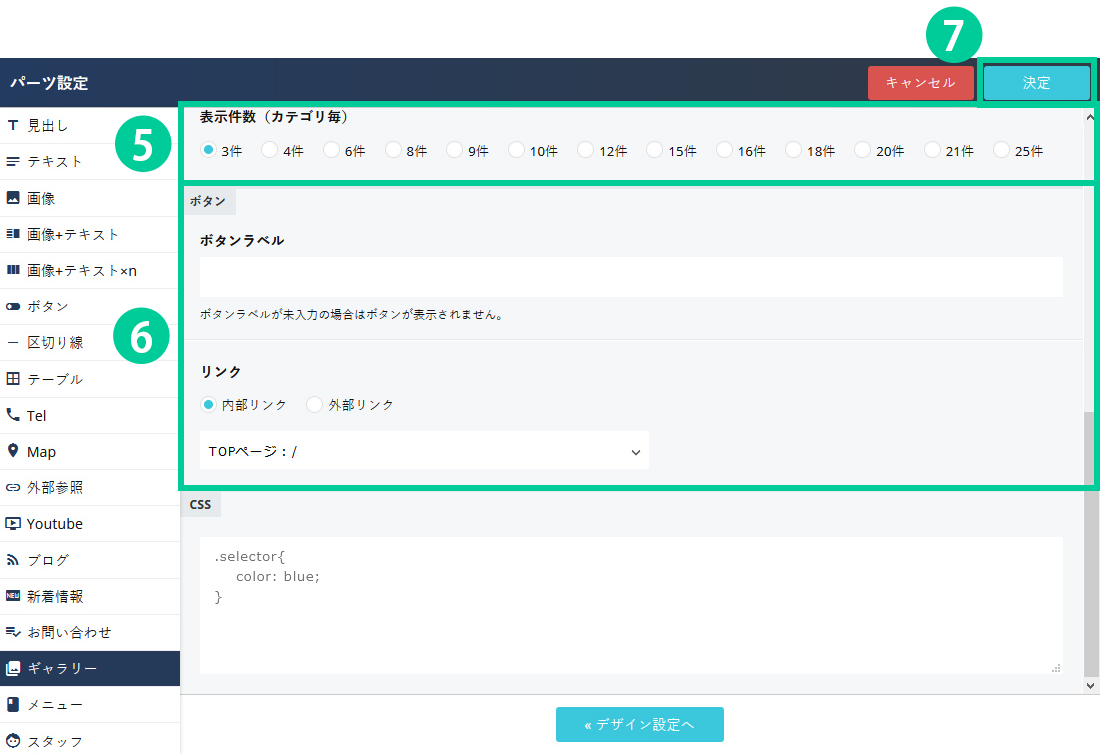Viewport: 1100px width, 756px height.
Task: Select the 6件 display count radio
Action: point(331,150)
